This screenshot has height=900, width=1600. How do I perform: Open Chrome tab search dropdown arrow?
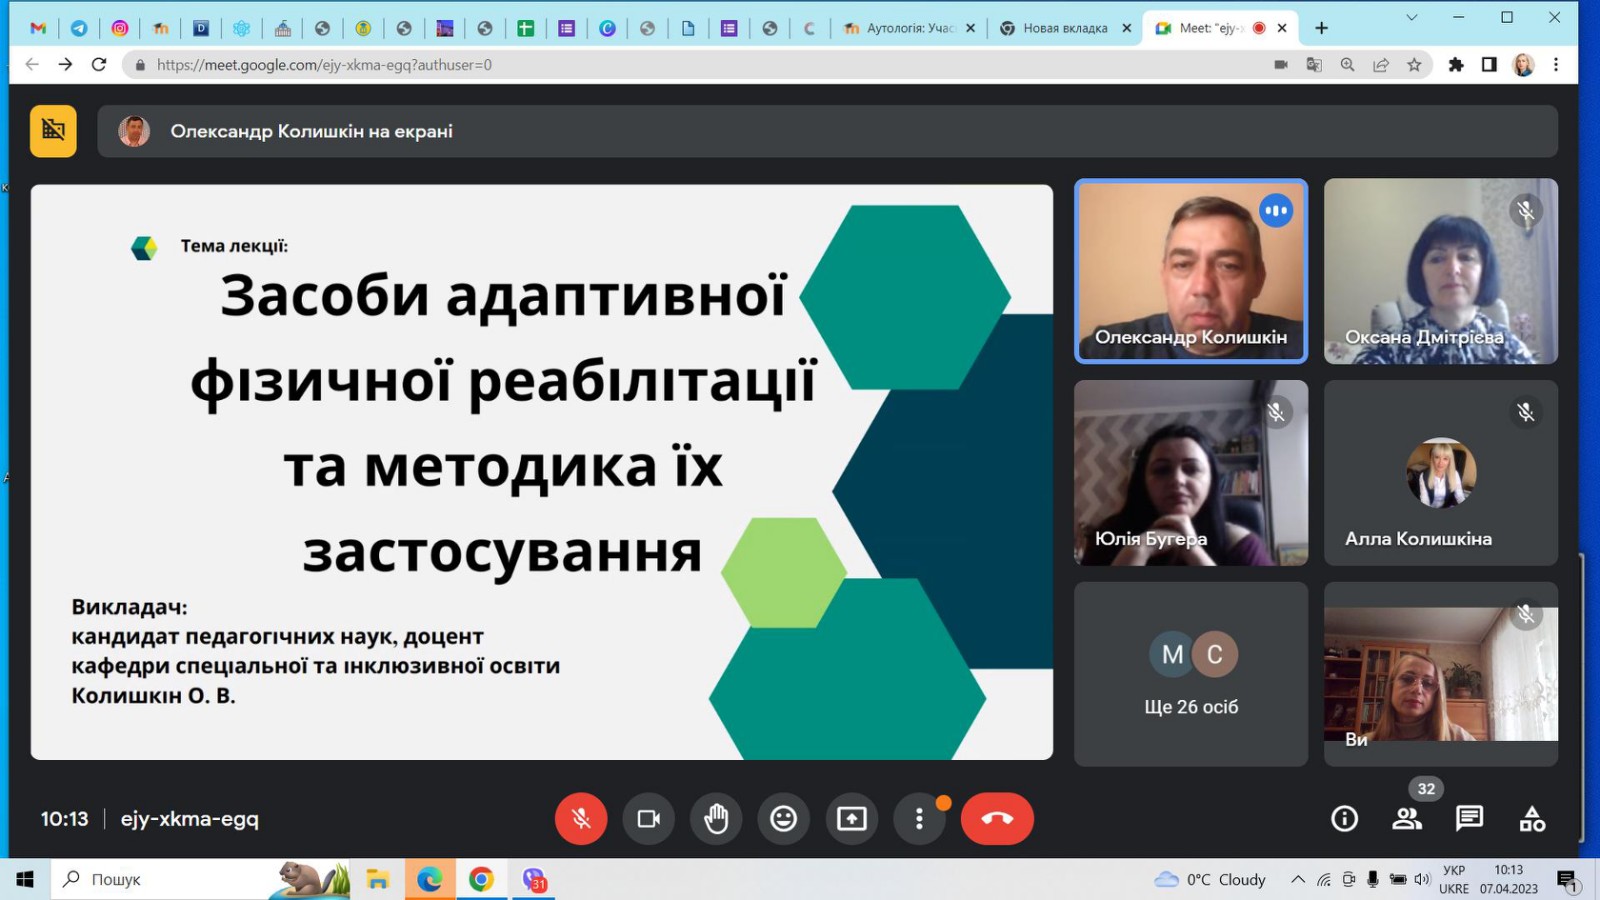click(1411, 18)
